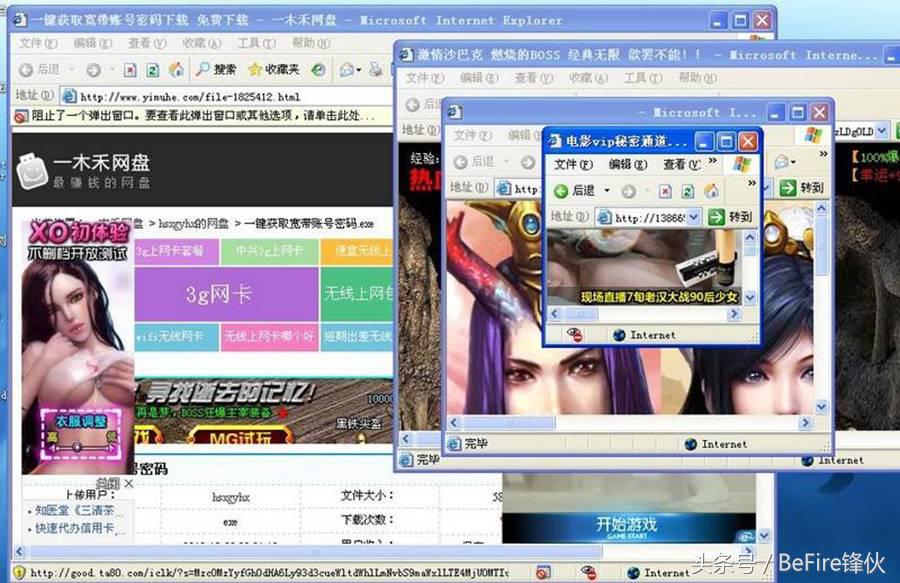900x583 pixels.
Task: Click horizontal scrollbar thumb in middle Microsoft window
Action: [509, 423]
